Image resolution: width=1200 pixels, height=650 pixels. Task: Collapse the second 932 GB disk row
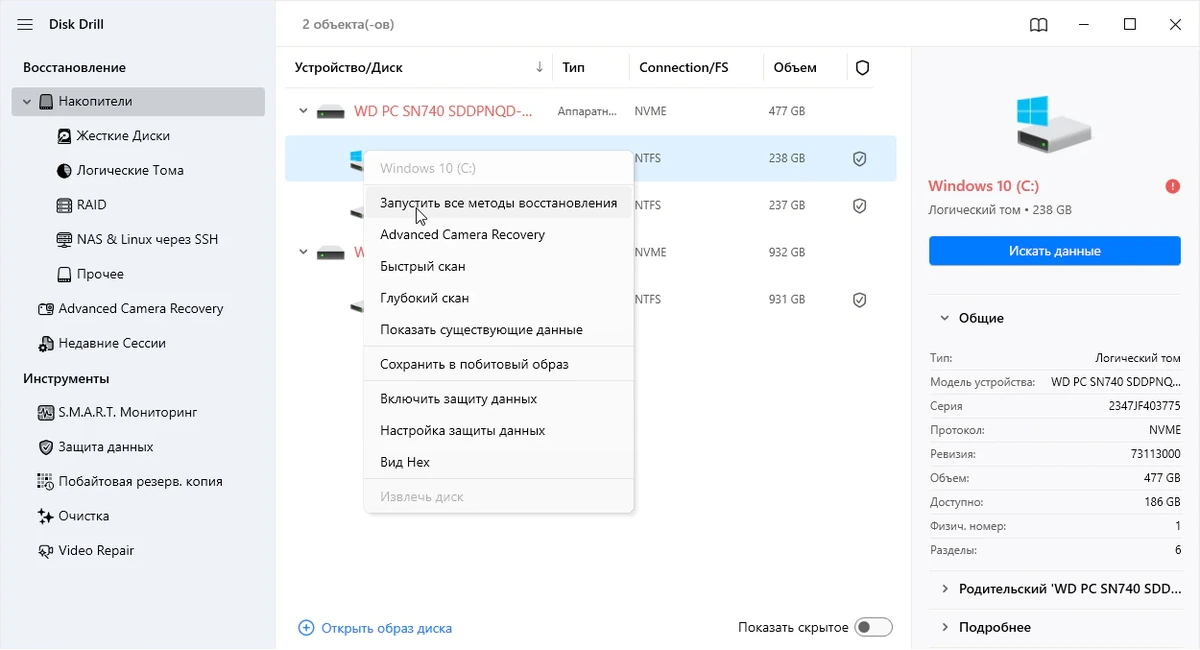[x=303, y=252]
